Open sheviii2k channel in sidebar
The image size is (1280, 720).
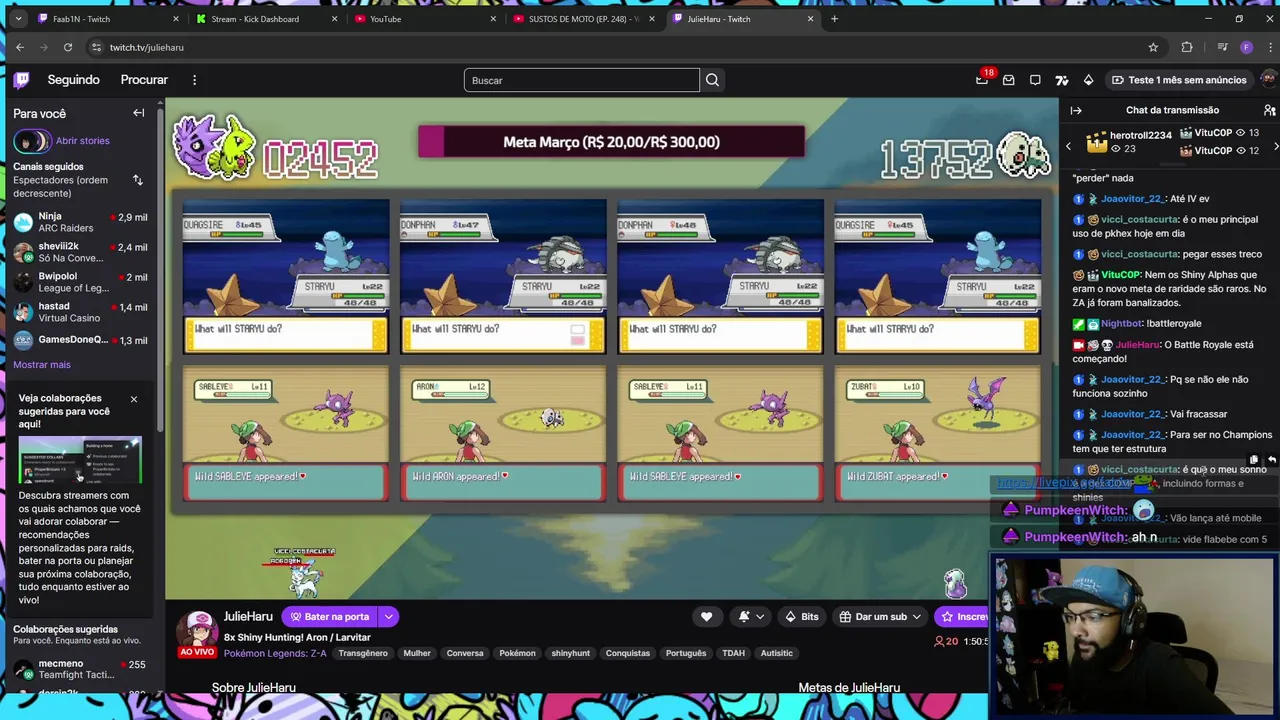pos(81,252)
